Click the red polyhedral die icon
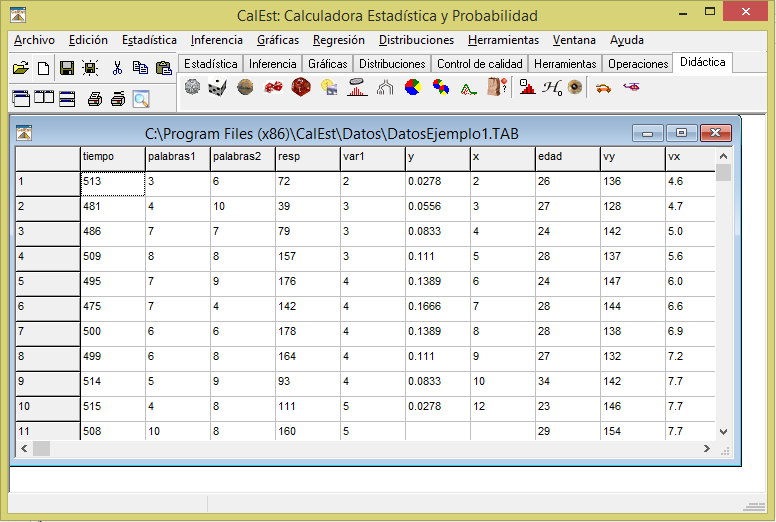The height and width of the screenshot is (522, 776). tap(301, 87)
